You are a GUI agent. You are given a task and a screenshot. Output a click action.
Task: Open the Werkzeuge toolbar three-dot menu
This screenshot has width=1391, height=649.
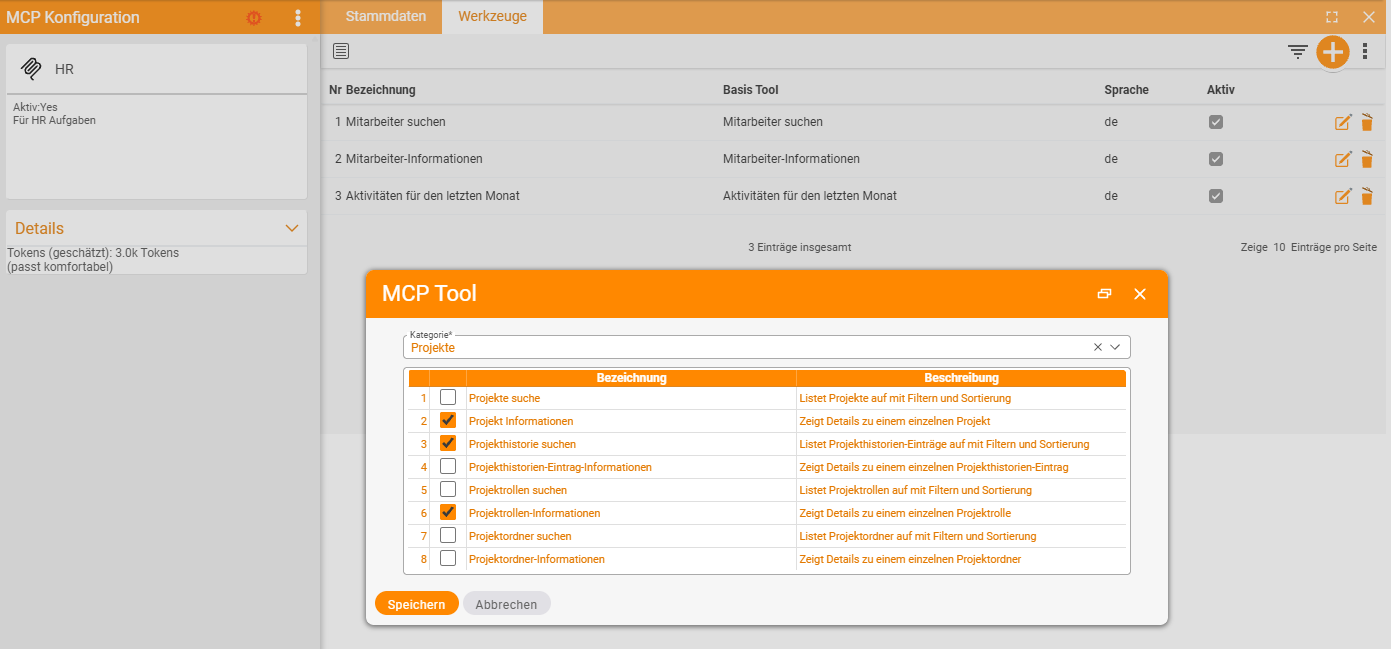pyautogui.click(x=1365, y=52)
